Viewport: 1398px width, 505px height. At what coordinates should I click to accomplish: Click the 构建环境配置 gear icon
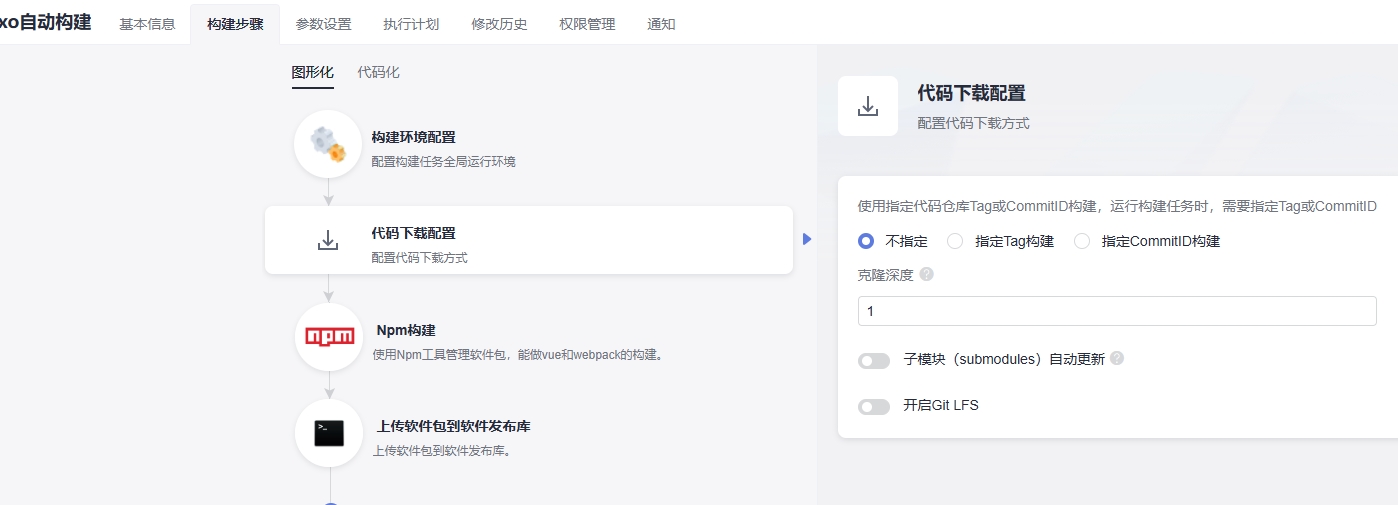(328, 144)
